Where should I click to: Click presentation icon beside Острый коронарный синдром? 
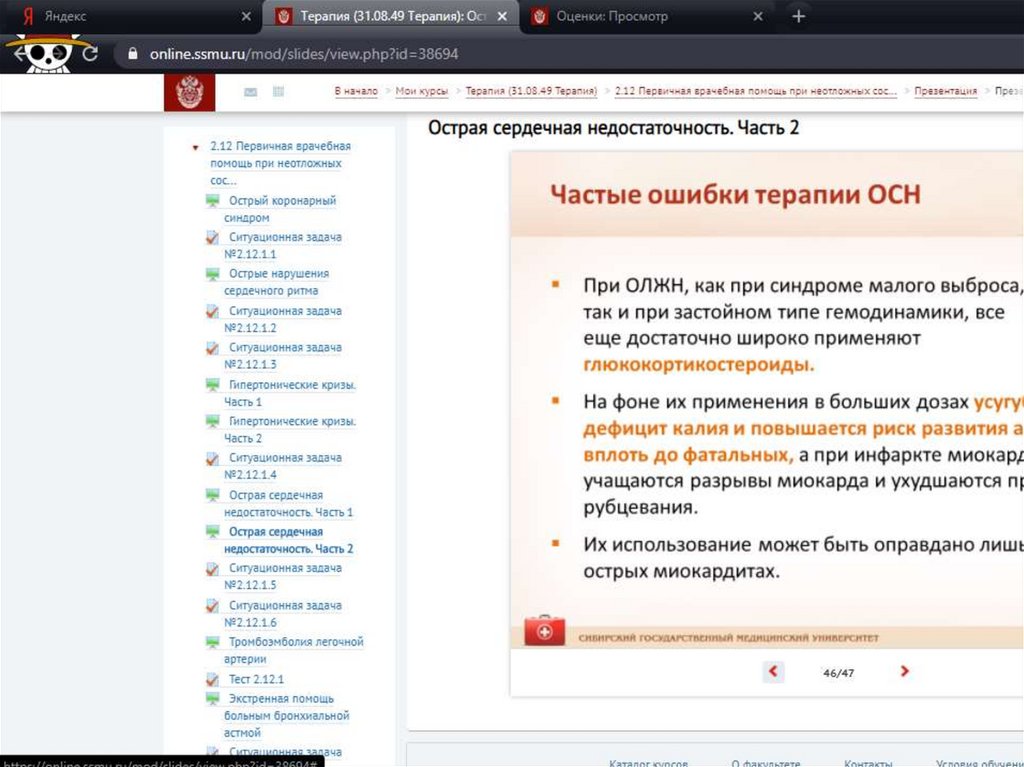[x=212, y=201]
